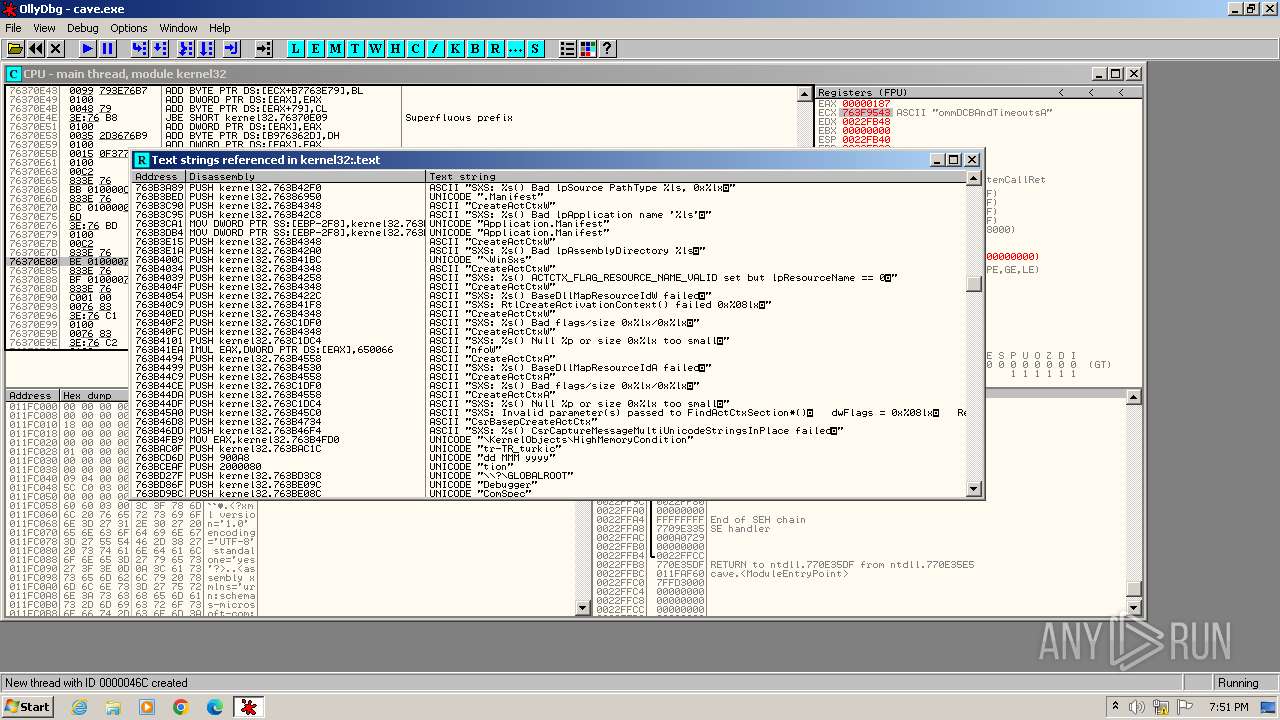Image resolution: width=1280 pixels, height=720 pixels.
Task: Open Appearance options colored grid icon
Action: click(588, 48)
